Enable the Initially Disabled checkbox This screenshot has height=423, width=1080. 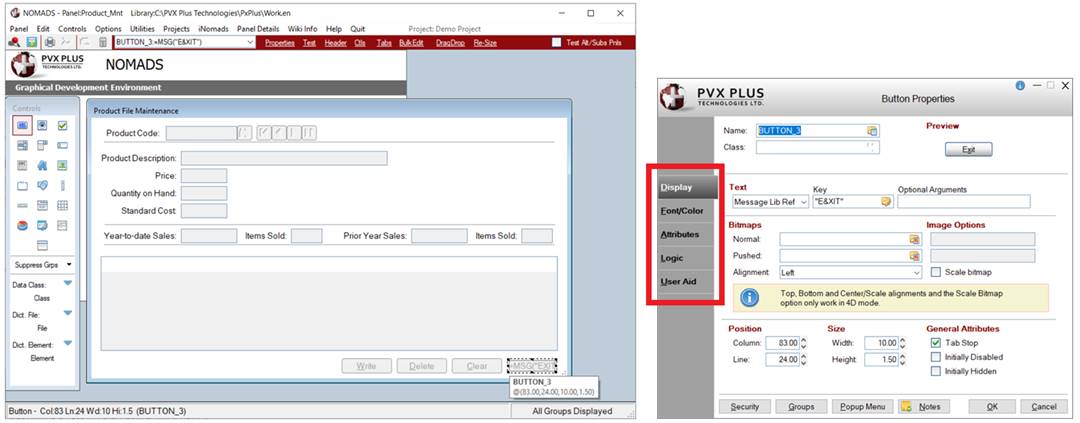point(936,357)
